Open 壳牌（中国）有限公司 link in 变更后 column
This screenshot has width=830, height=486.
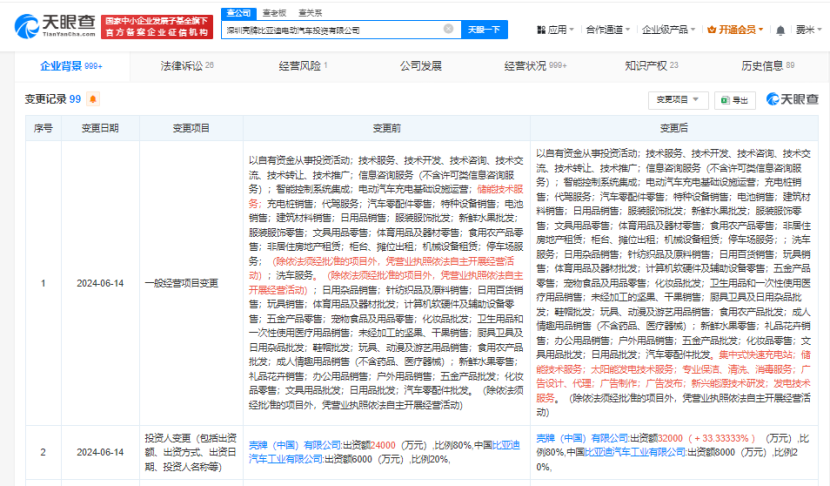click(x=582, y=438)
